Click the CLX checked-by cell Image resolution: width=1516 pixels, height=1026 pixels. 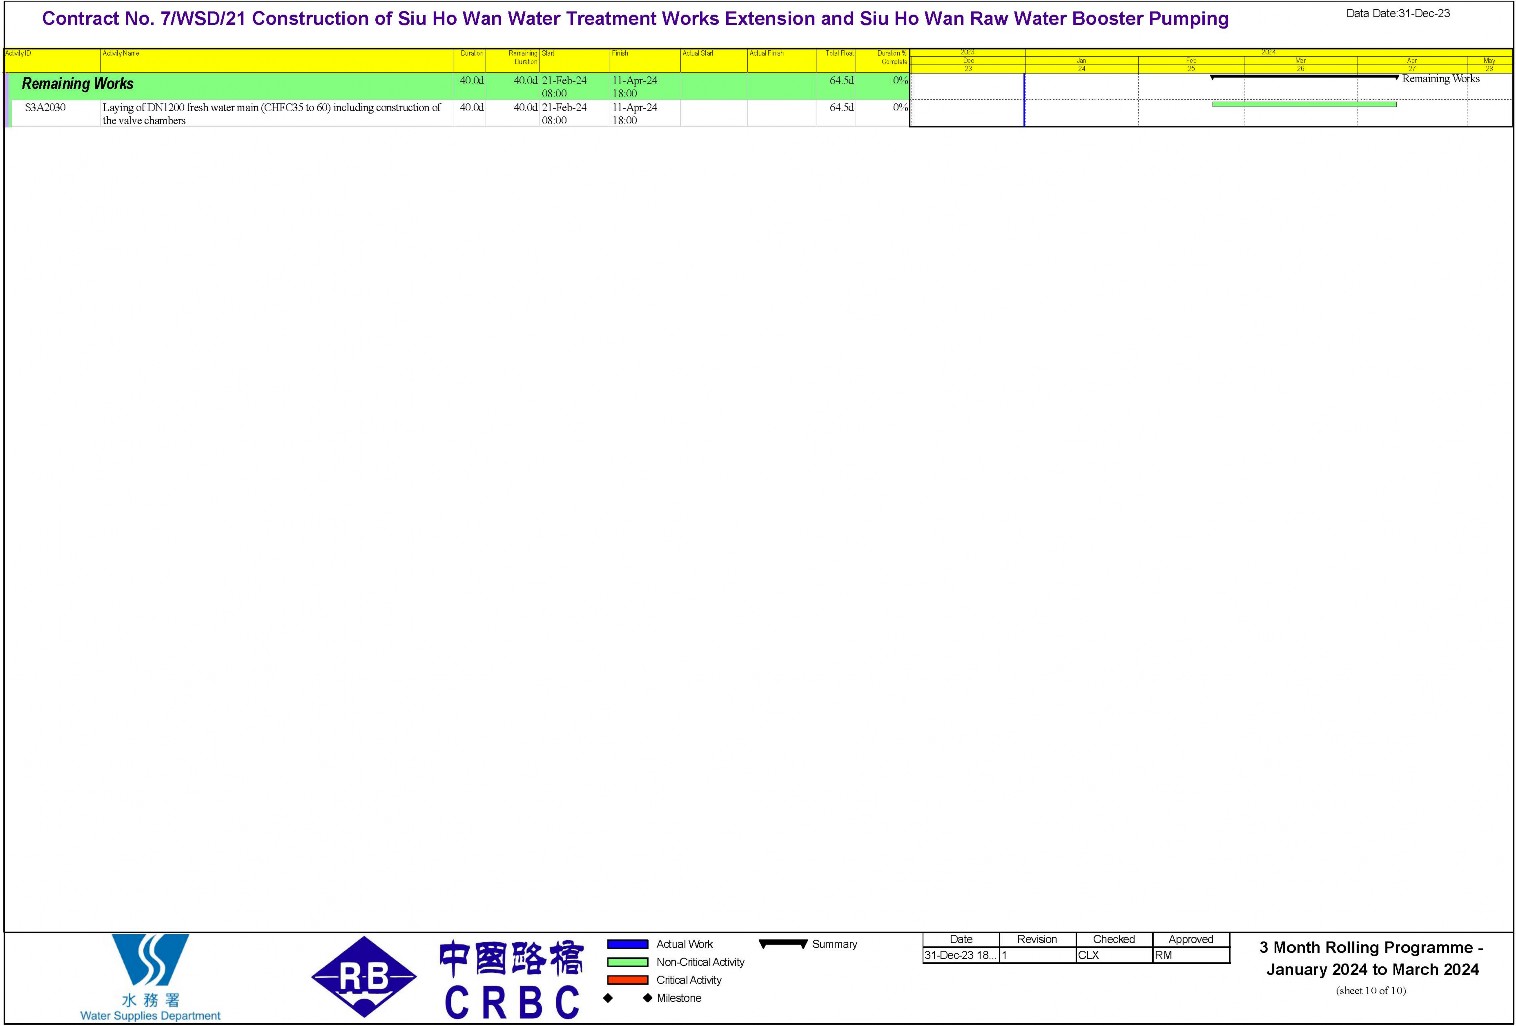(1114, 955)
